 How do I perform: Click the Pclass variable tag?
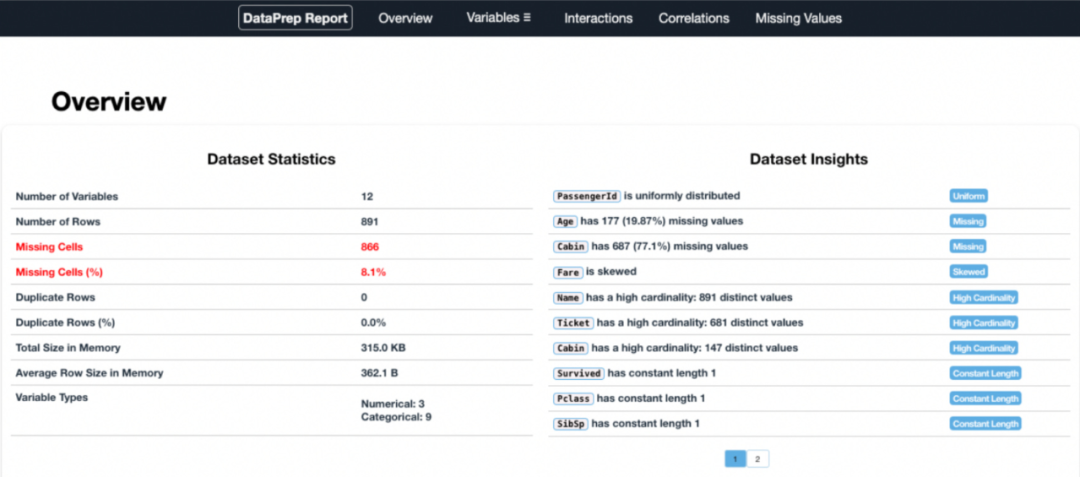point(574,399)
